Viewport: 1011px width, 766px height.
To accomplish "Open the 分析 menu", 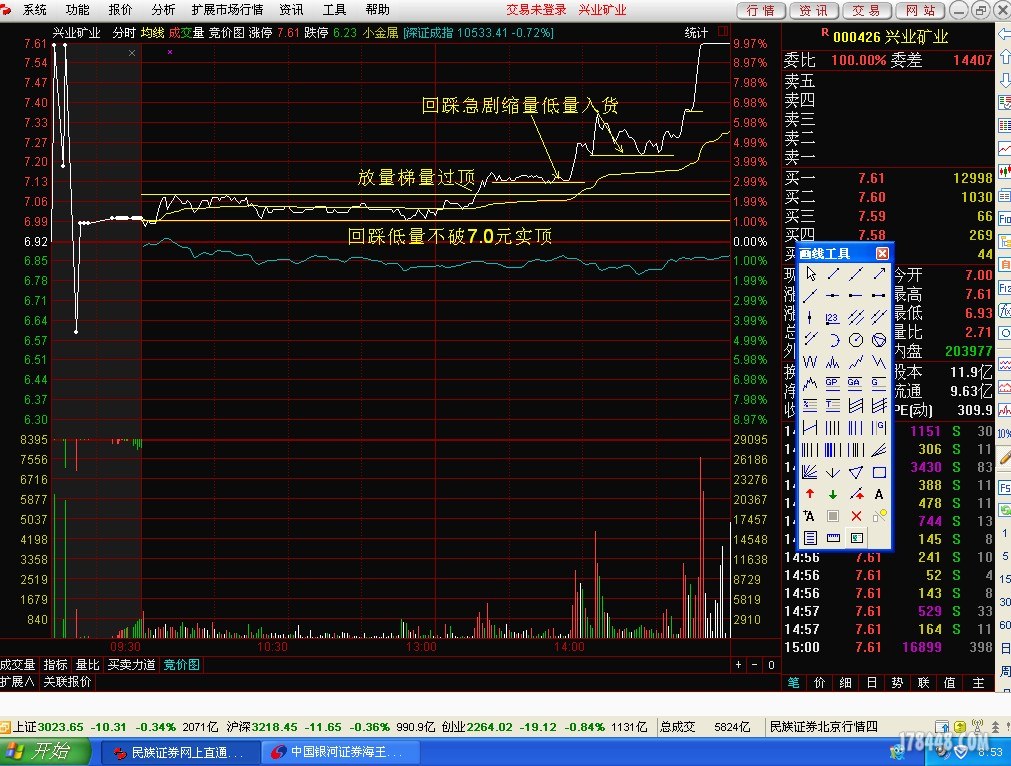I will [x=163, y=10].
